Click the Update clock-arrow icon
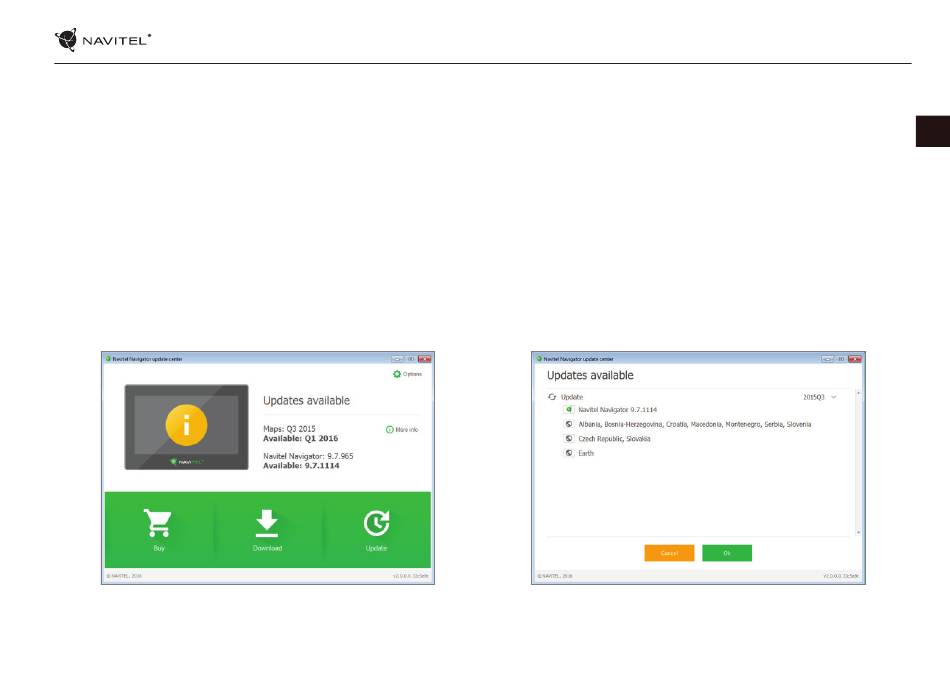The width and height of the screenshot is (950, 673). pyautogui.click(x=376, y=523)
